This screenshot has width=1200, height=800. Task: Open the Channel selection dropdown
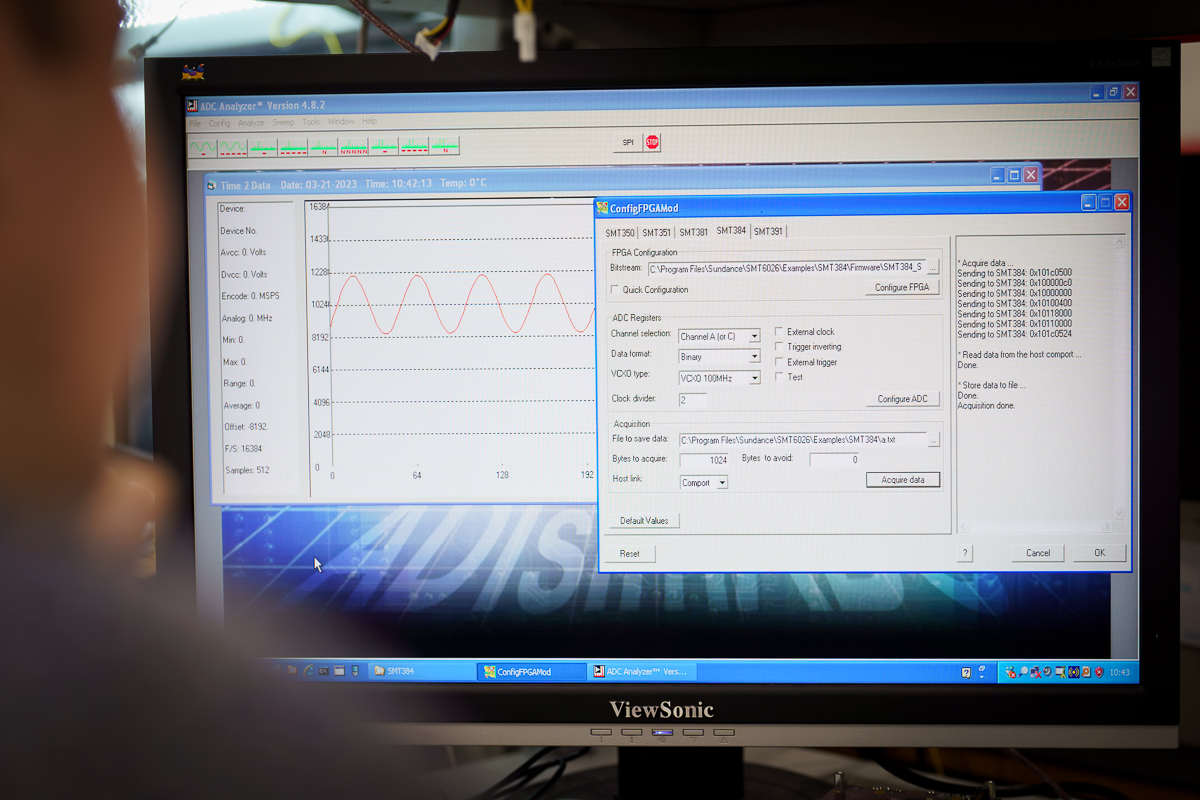(719, 336)
